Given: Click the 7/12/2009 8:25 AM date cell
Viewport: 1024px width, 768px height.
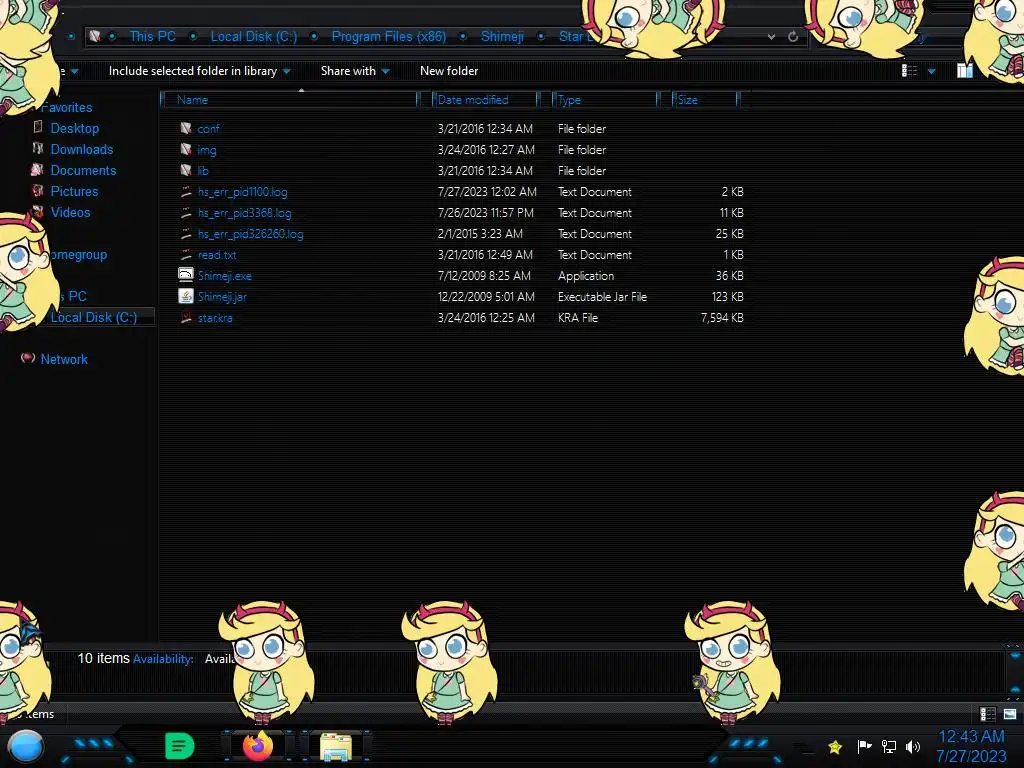Looking at the screenshot, I should coord(484,276).
